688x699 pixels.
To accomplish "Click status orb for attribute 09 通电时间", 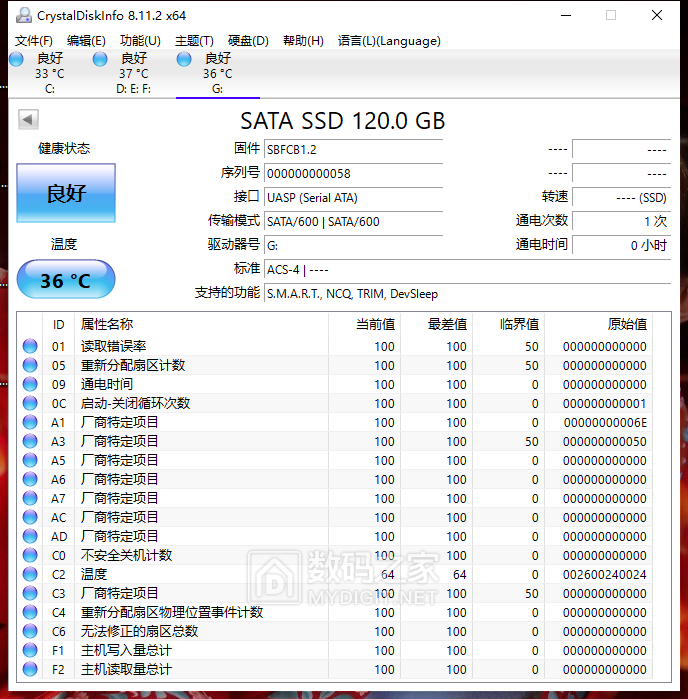I will coord(30,384).
